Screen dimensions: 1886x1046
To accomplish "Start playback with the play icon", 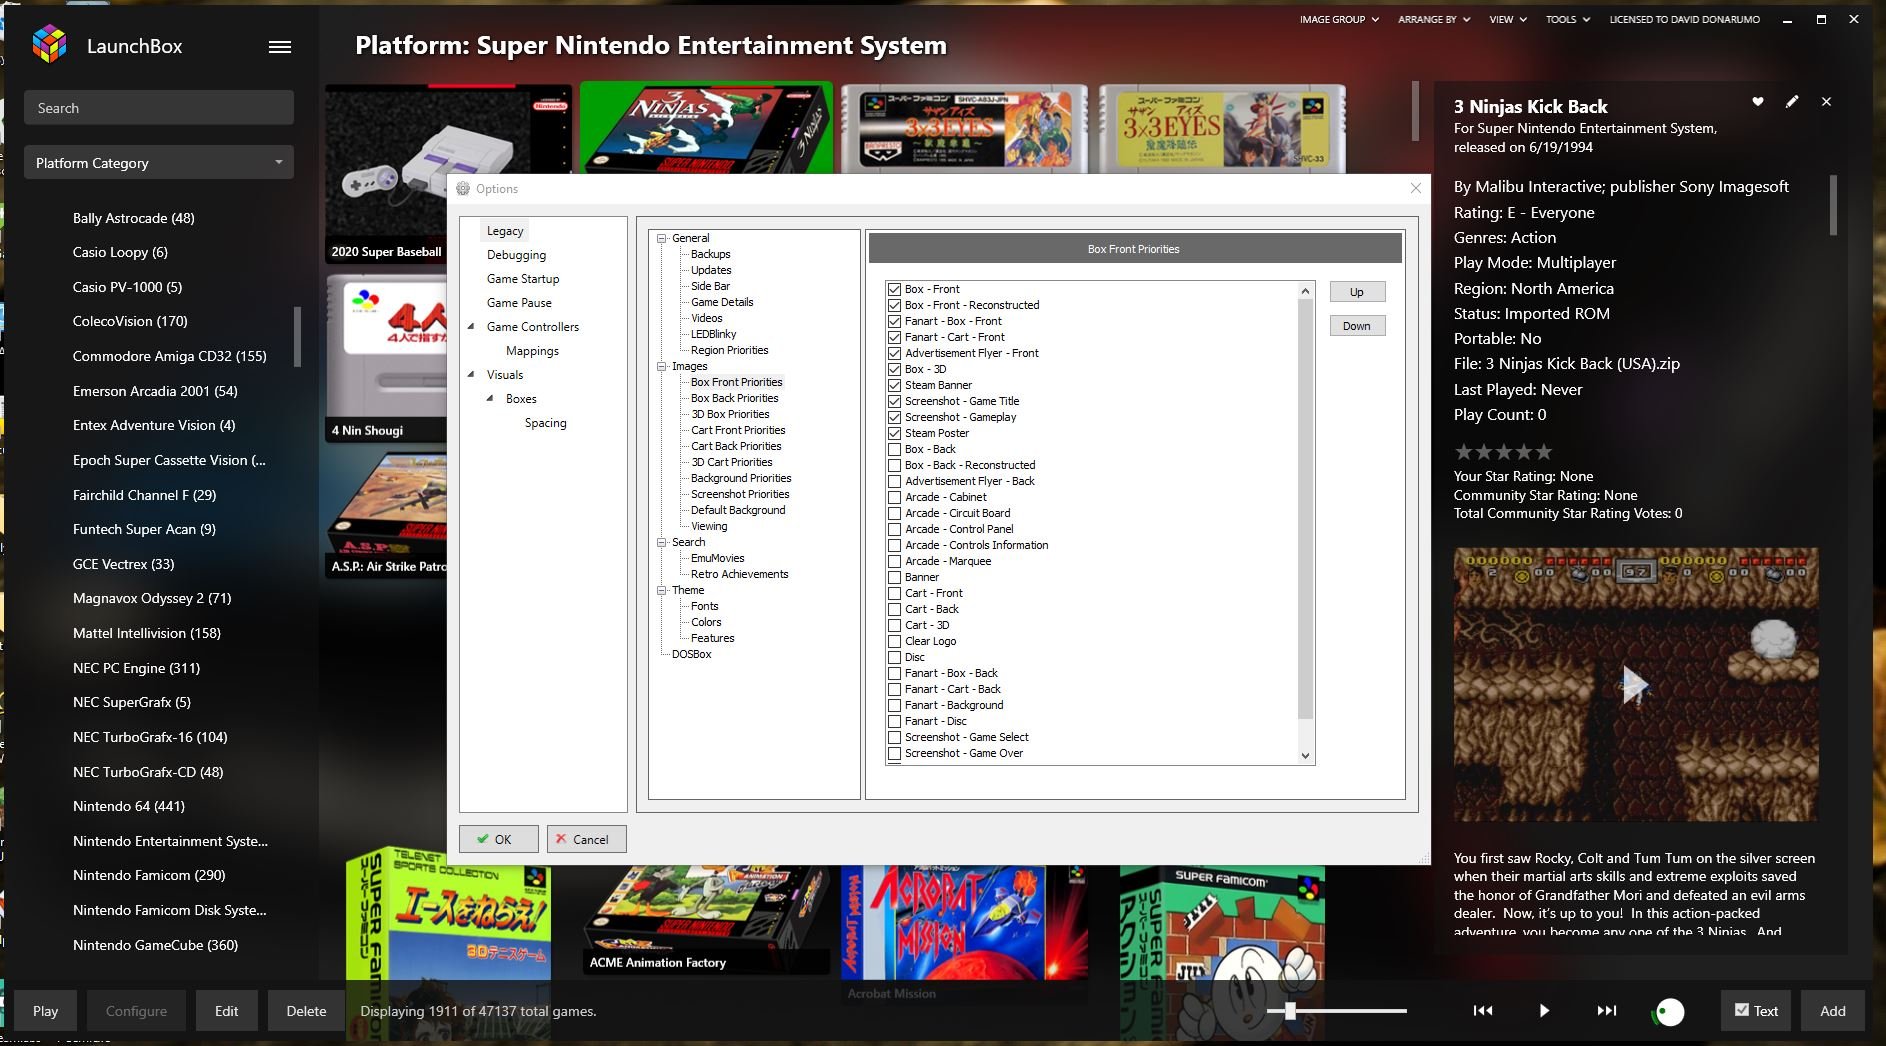I will coord(1544,1011).
